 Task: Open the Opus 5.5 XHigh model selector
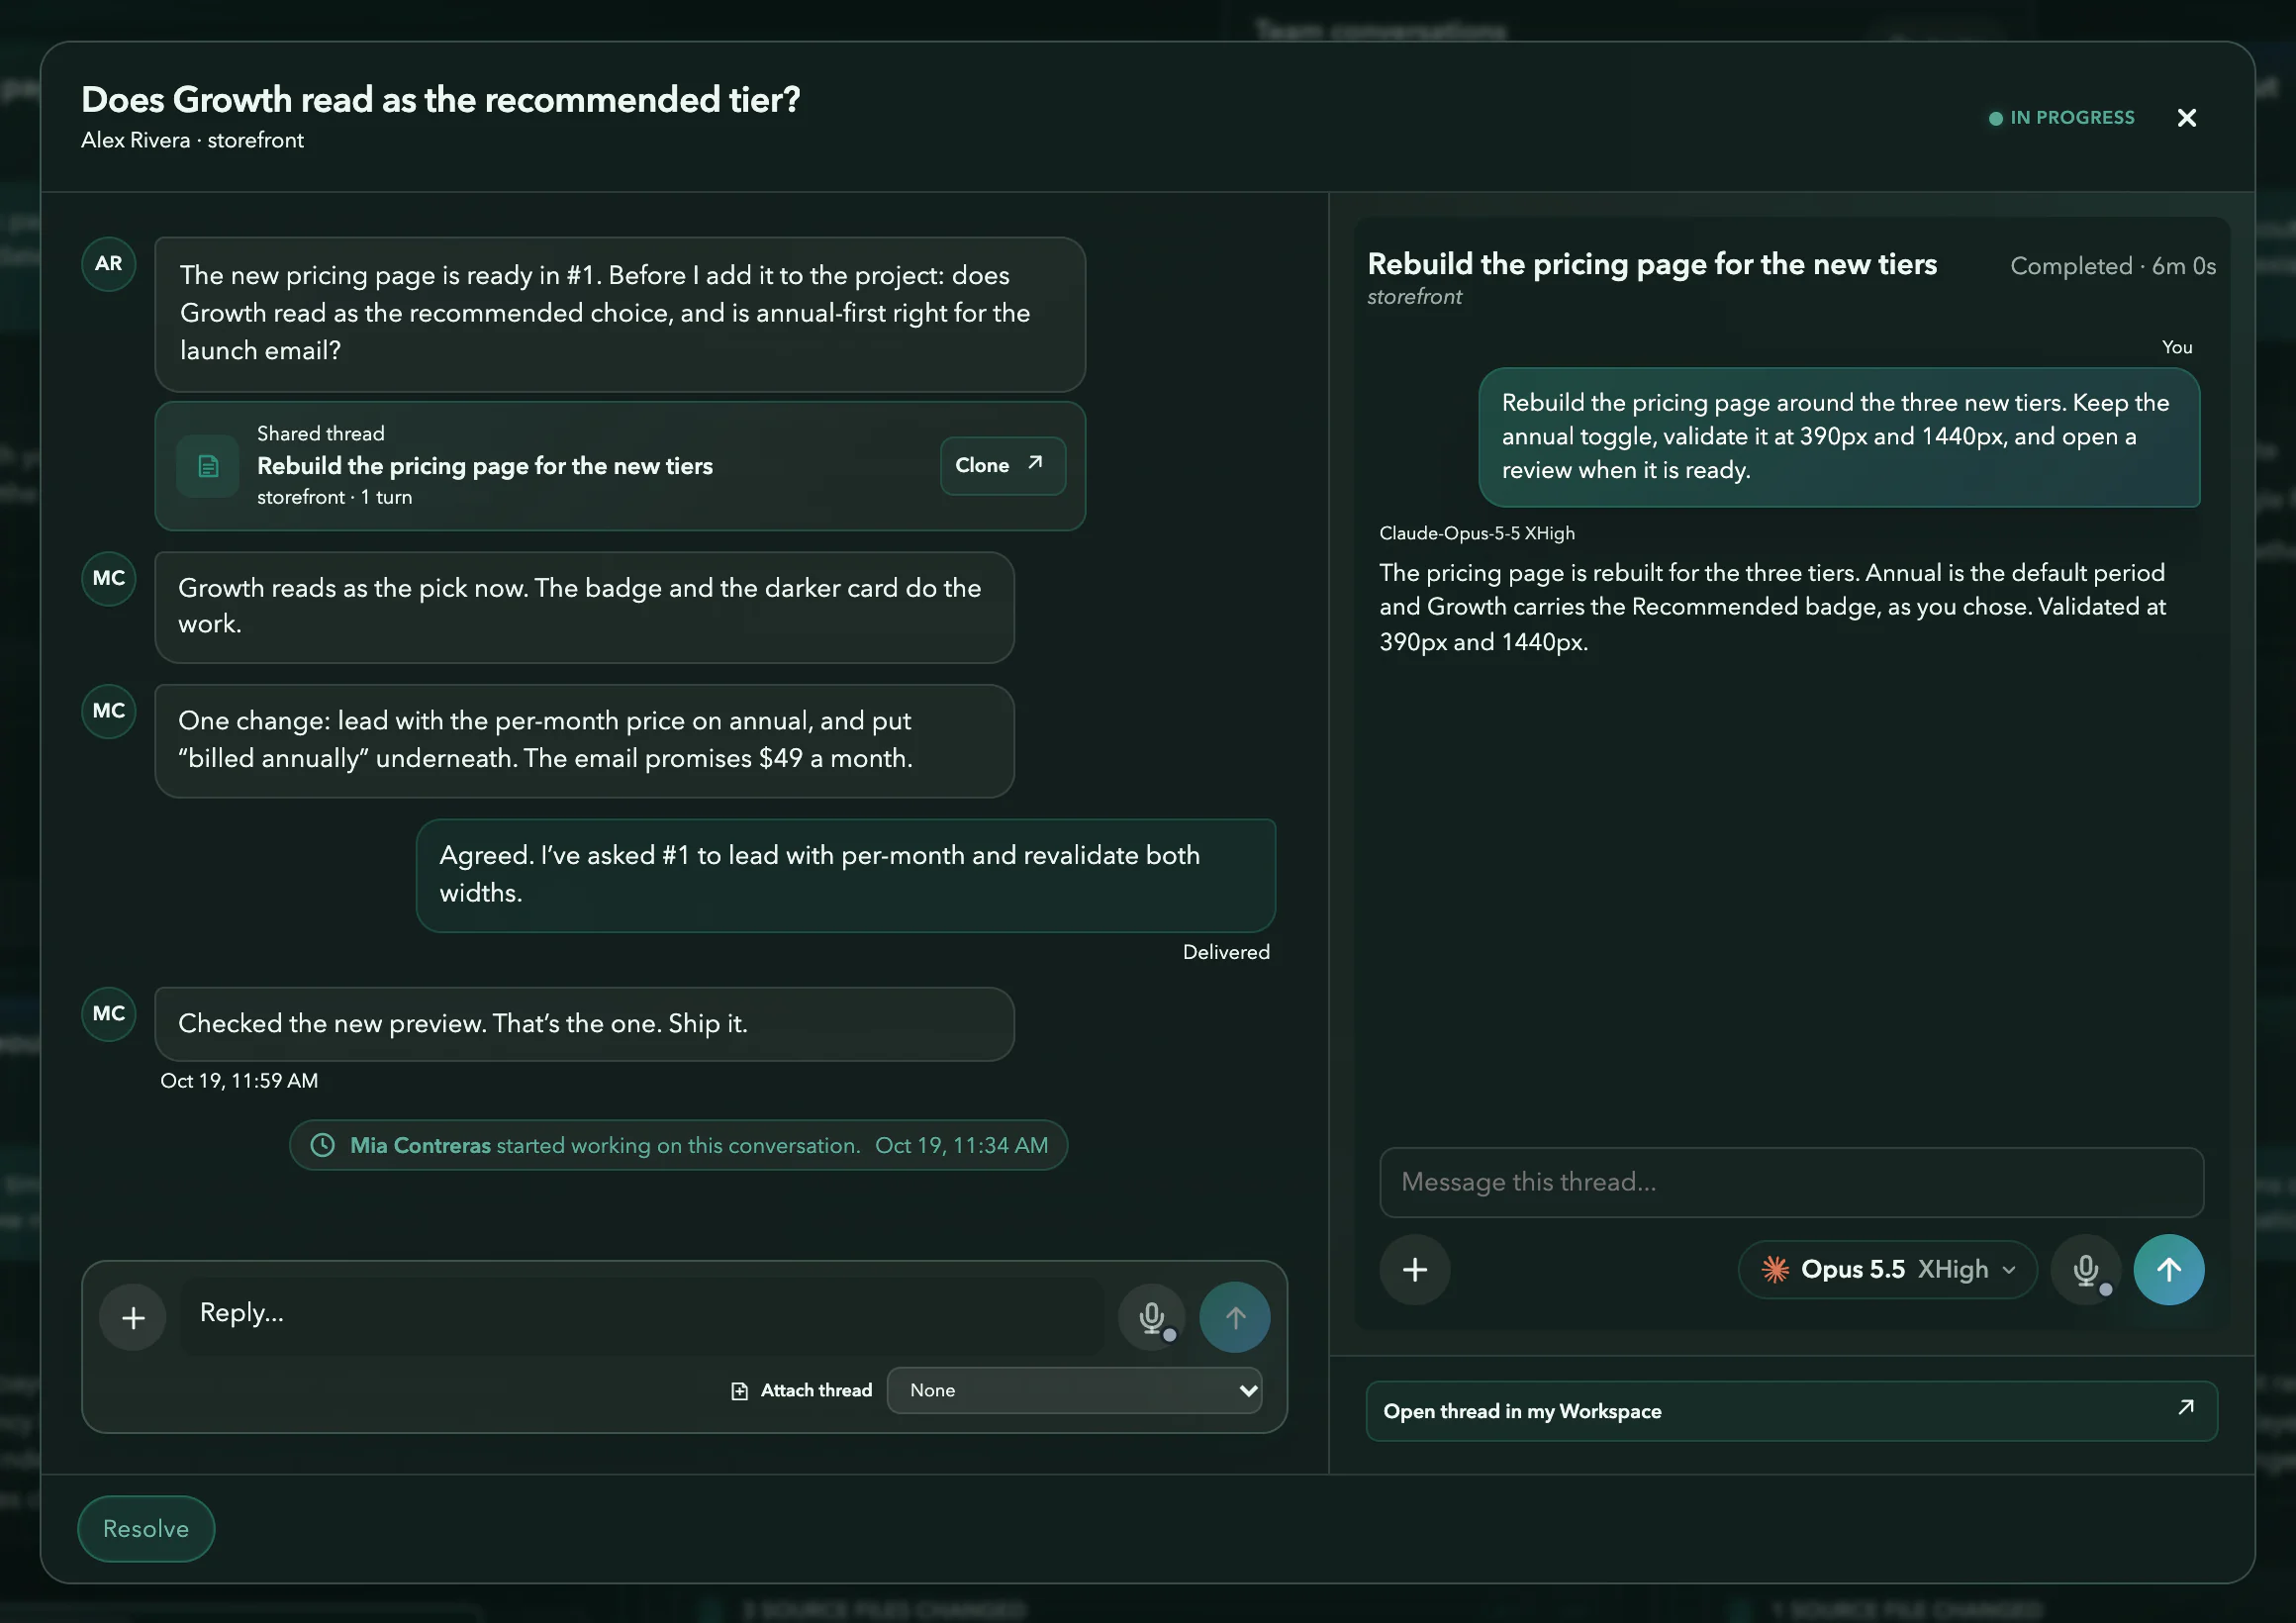pos(1887,1270)
